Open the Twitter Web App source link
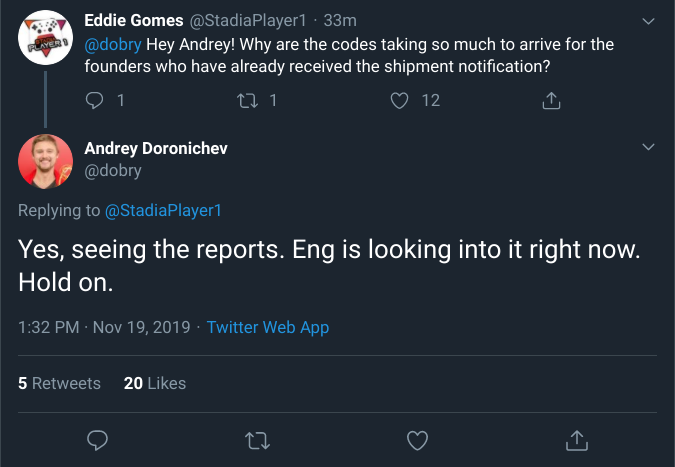675x467 pixels. pyautogui.click(x=268, y=327)
